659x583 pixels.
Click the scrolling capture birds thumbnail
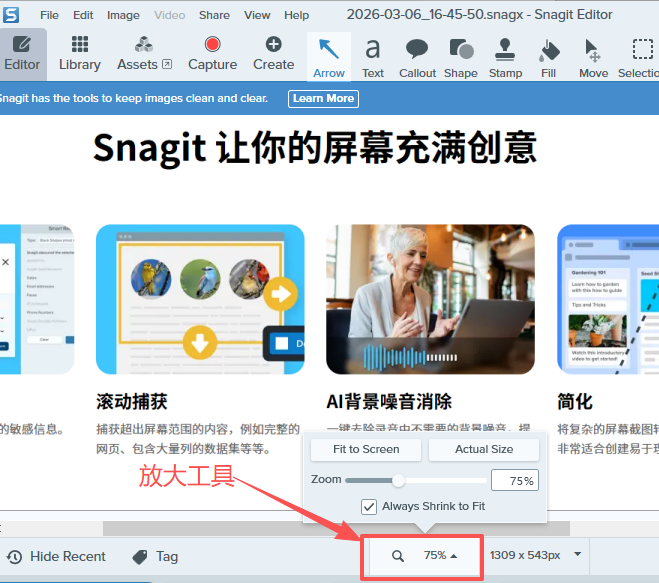[x=200, y=299]
